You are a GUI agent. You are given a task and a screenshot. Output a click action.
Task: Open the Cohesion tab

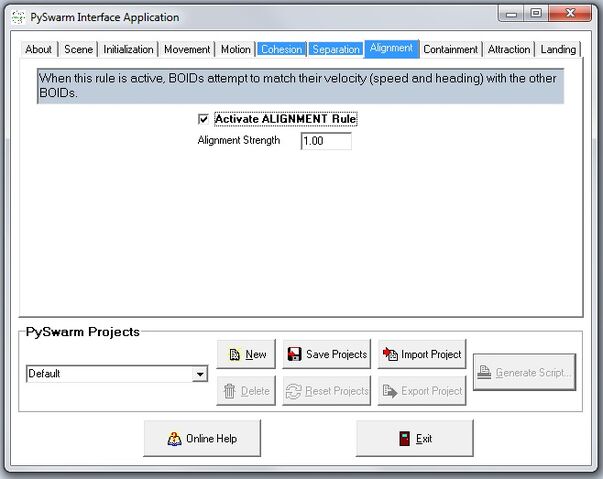282,50
